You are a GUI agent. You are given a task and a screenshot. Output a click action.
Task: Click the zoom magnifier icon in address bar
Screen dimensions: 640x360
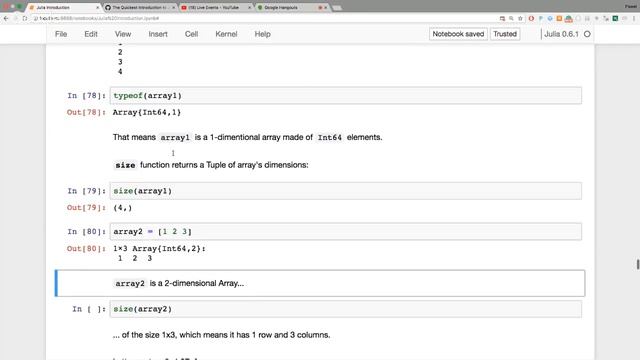tap(511, 18)
